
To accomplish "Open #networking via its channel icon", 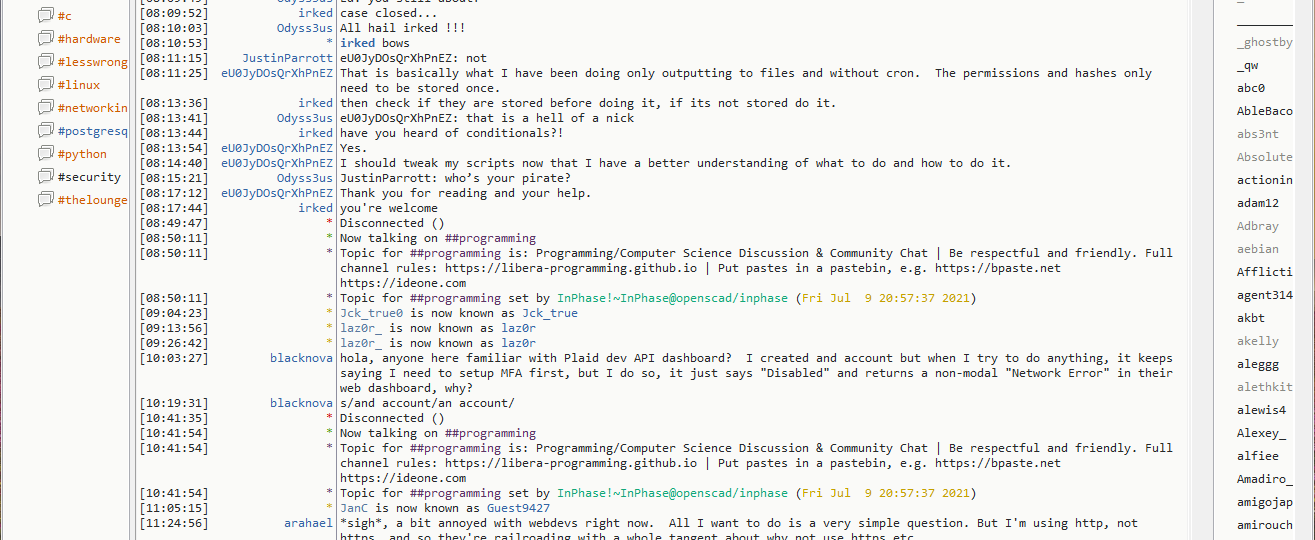I will pos(45,108).
